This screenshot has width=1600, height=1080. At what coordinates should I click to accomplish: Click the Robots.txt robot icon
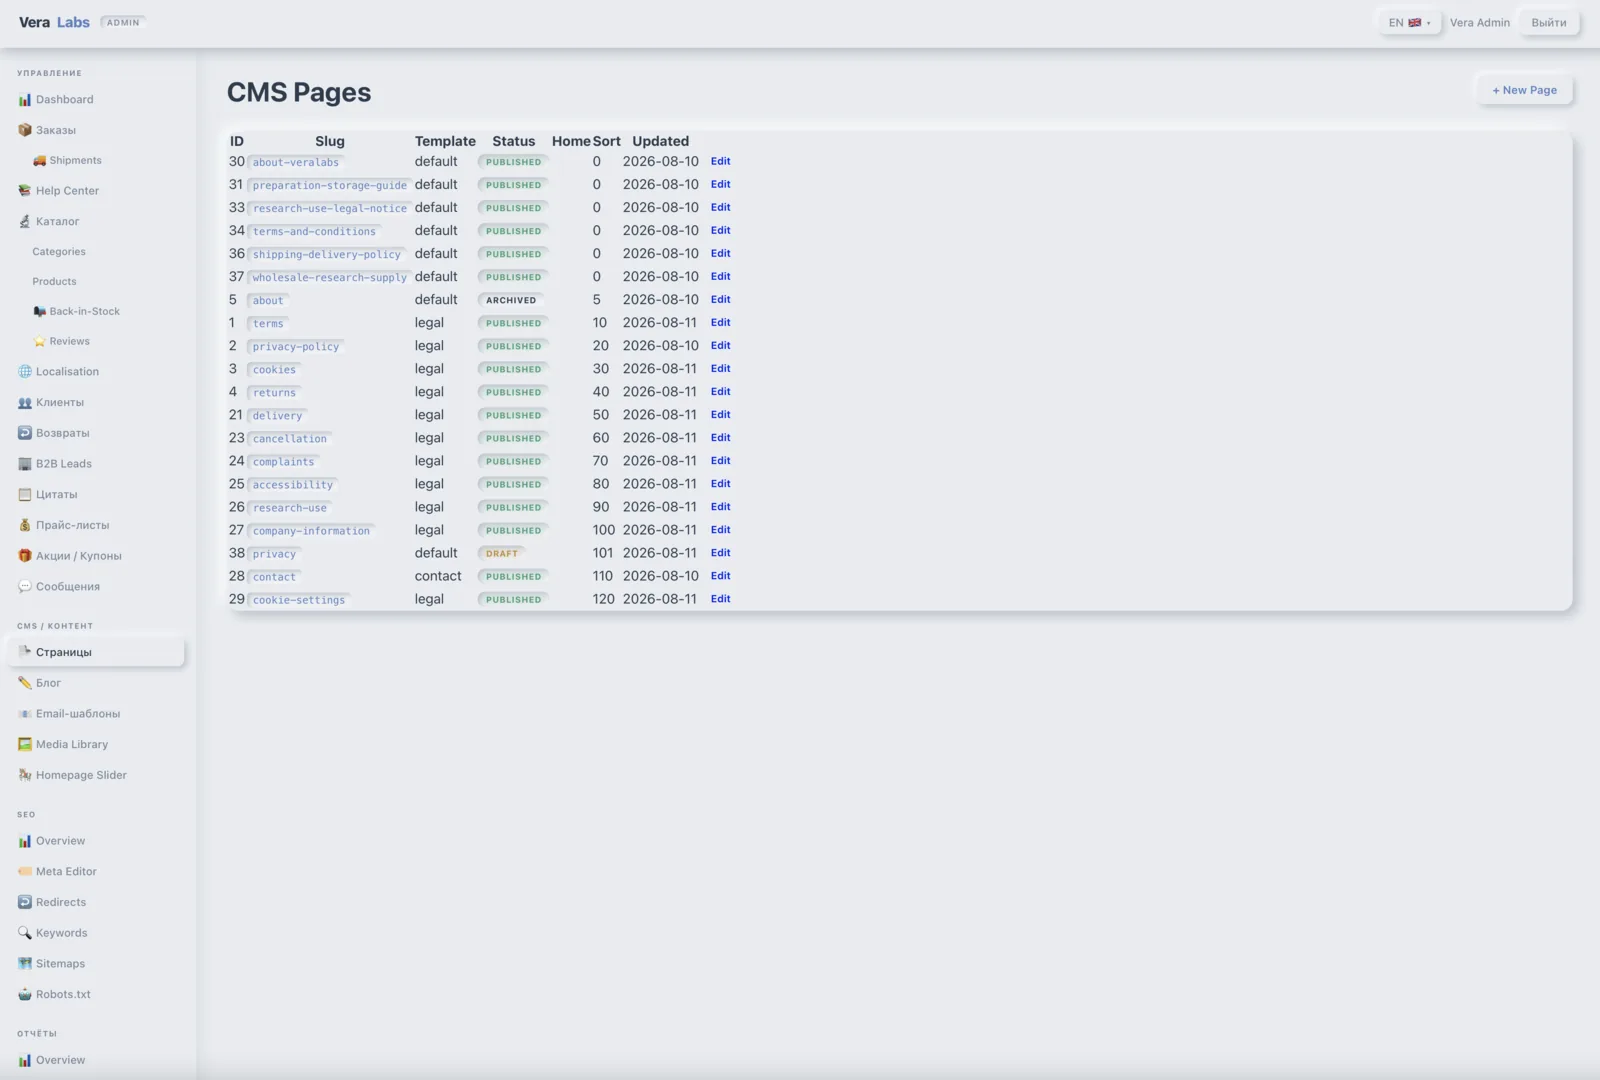25,995
